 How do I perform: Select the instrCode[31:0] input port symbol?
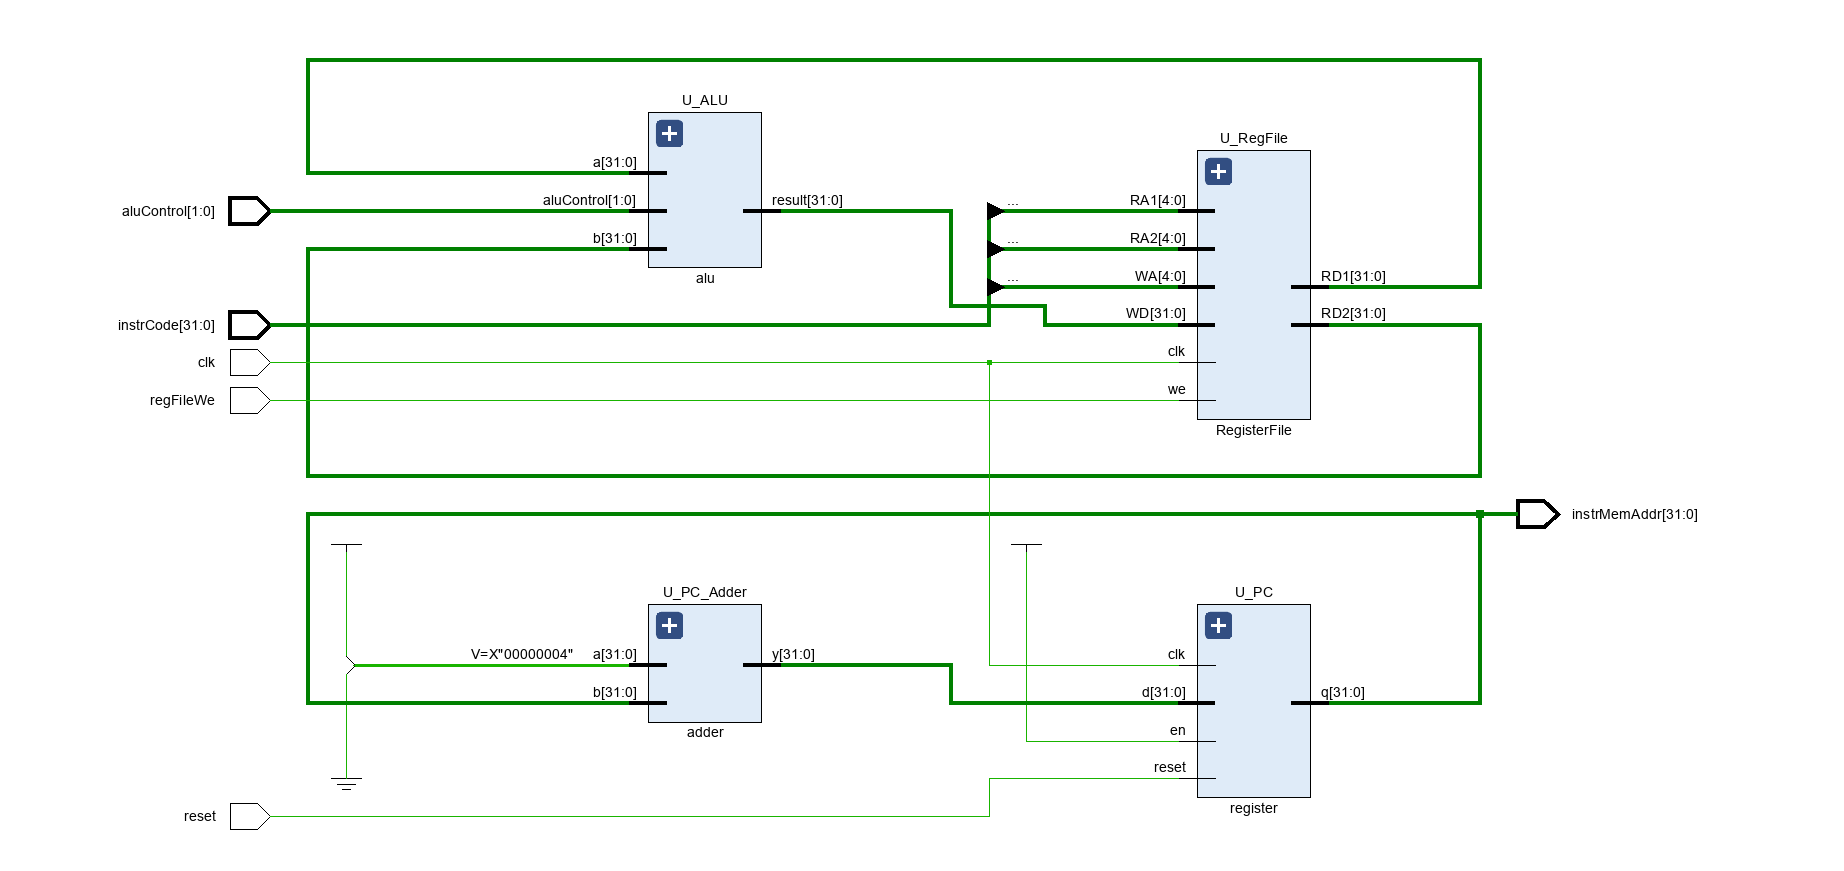point(249,325)
